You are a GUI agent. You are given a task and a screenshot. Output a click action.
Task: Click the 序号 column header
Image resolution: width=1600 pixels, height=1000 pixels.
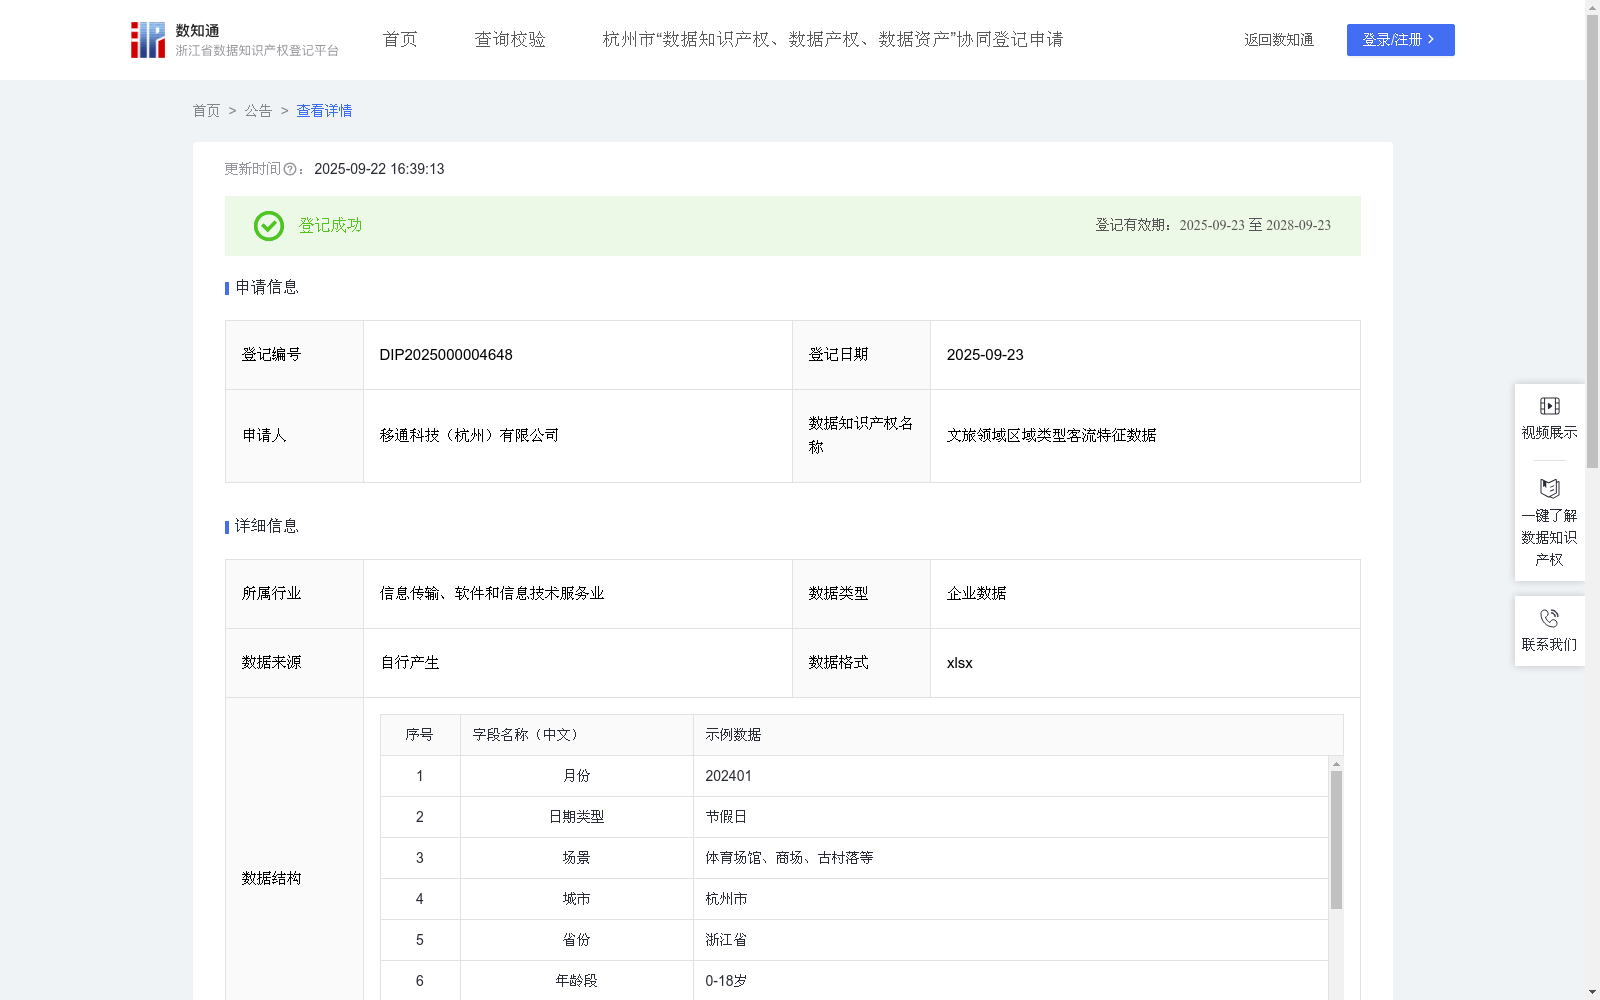point(419,735)
